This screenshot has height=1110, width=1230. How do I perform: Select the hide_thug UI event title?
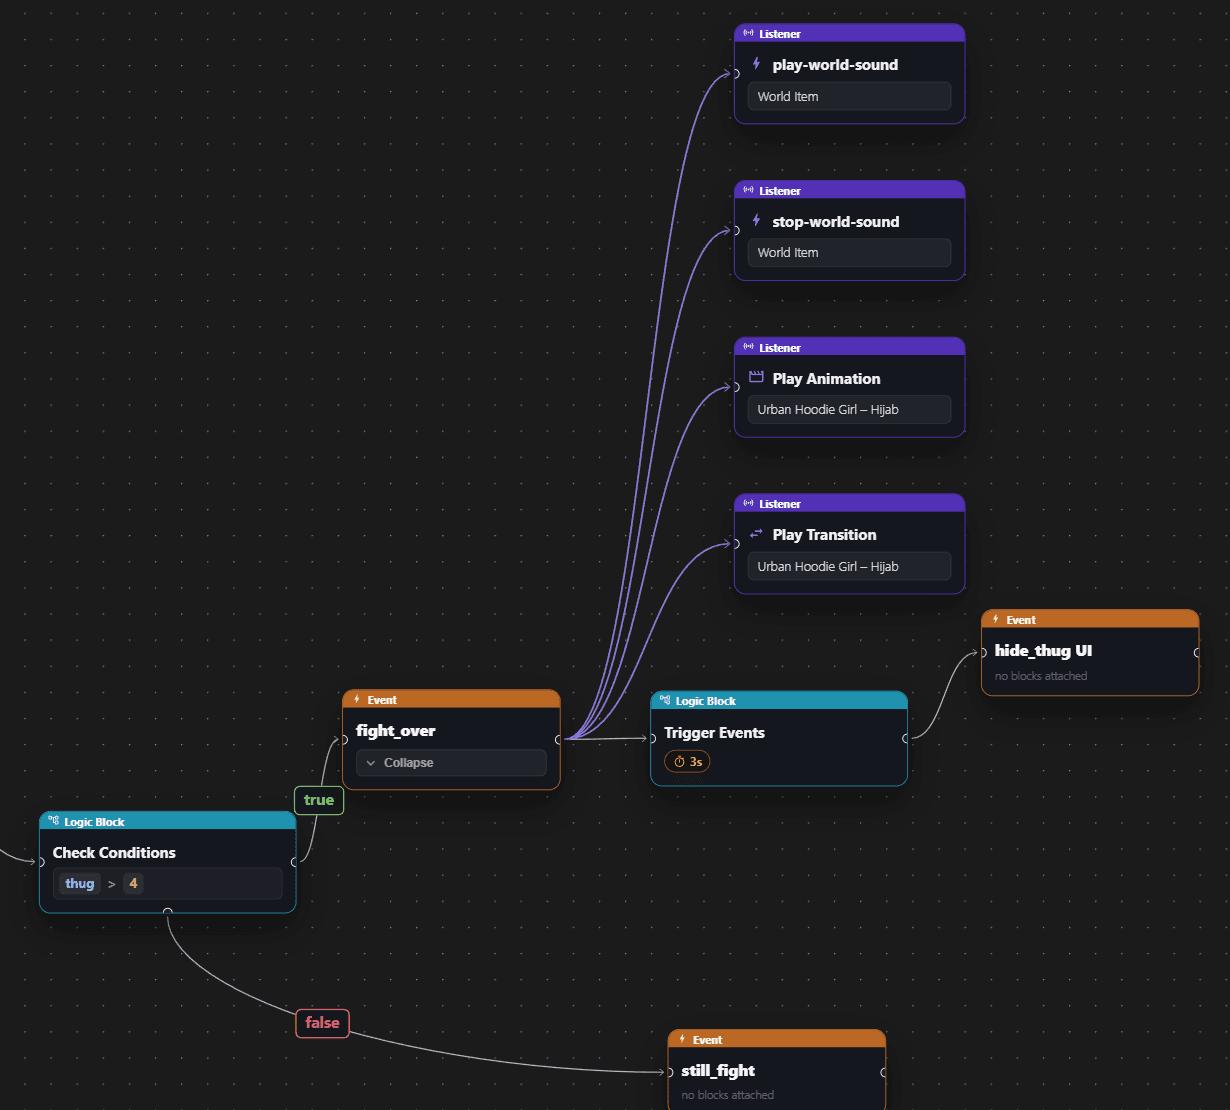[x=1043, y=651]
